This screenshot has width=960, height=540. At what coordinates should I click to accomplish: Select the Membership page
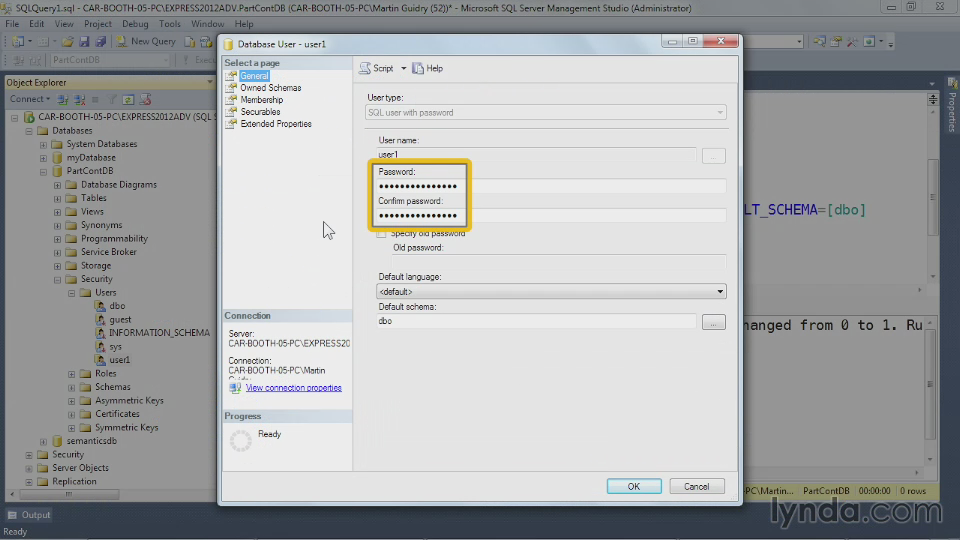click(x=261, y=100)
